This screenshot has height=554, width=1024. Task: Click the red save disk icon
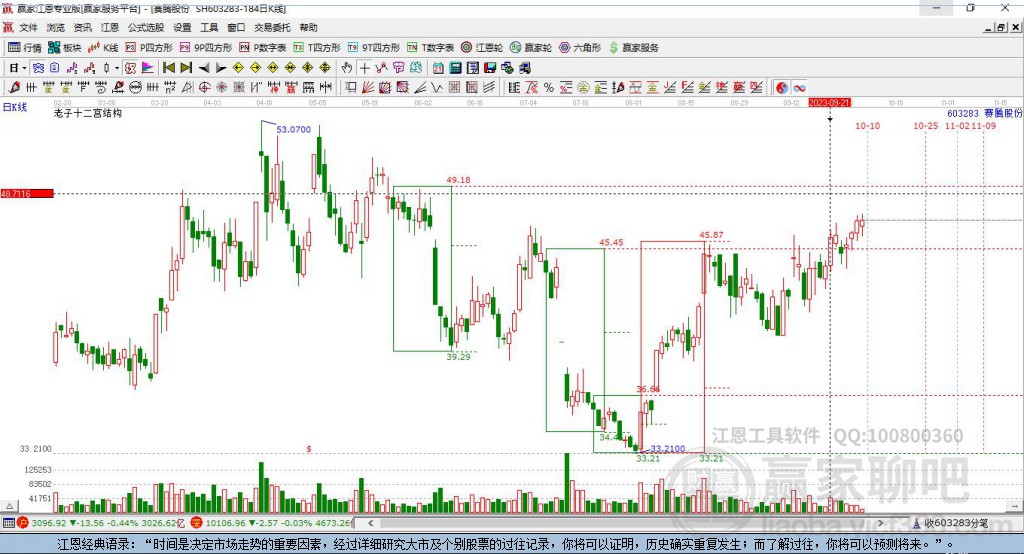tap(490, 68)
